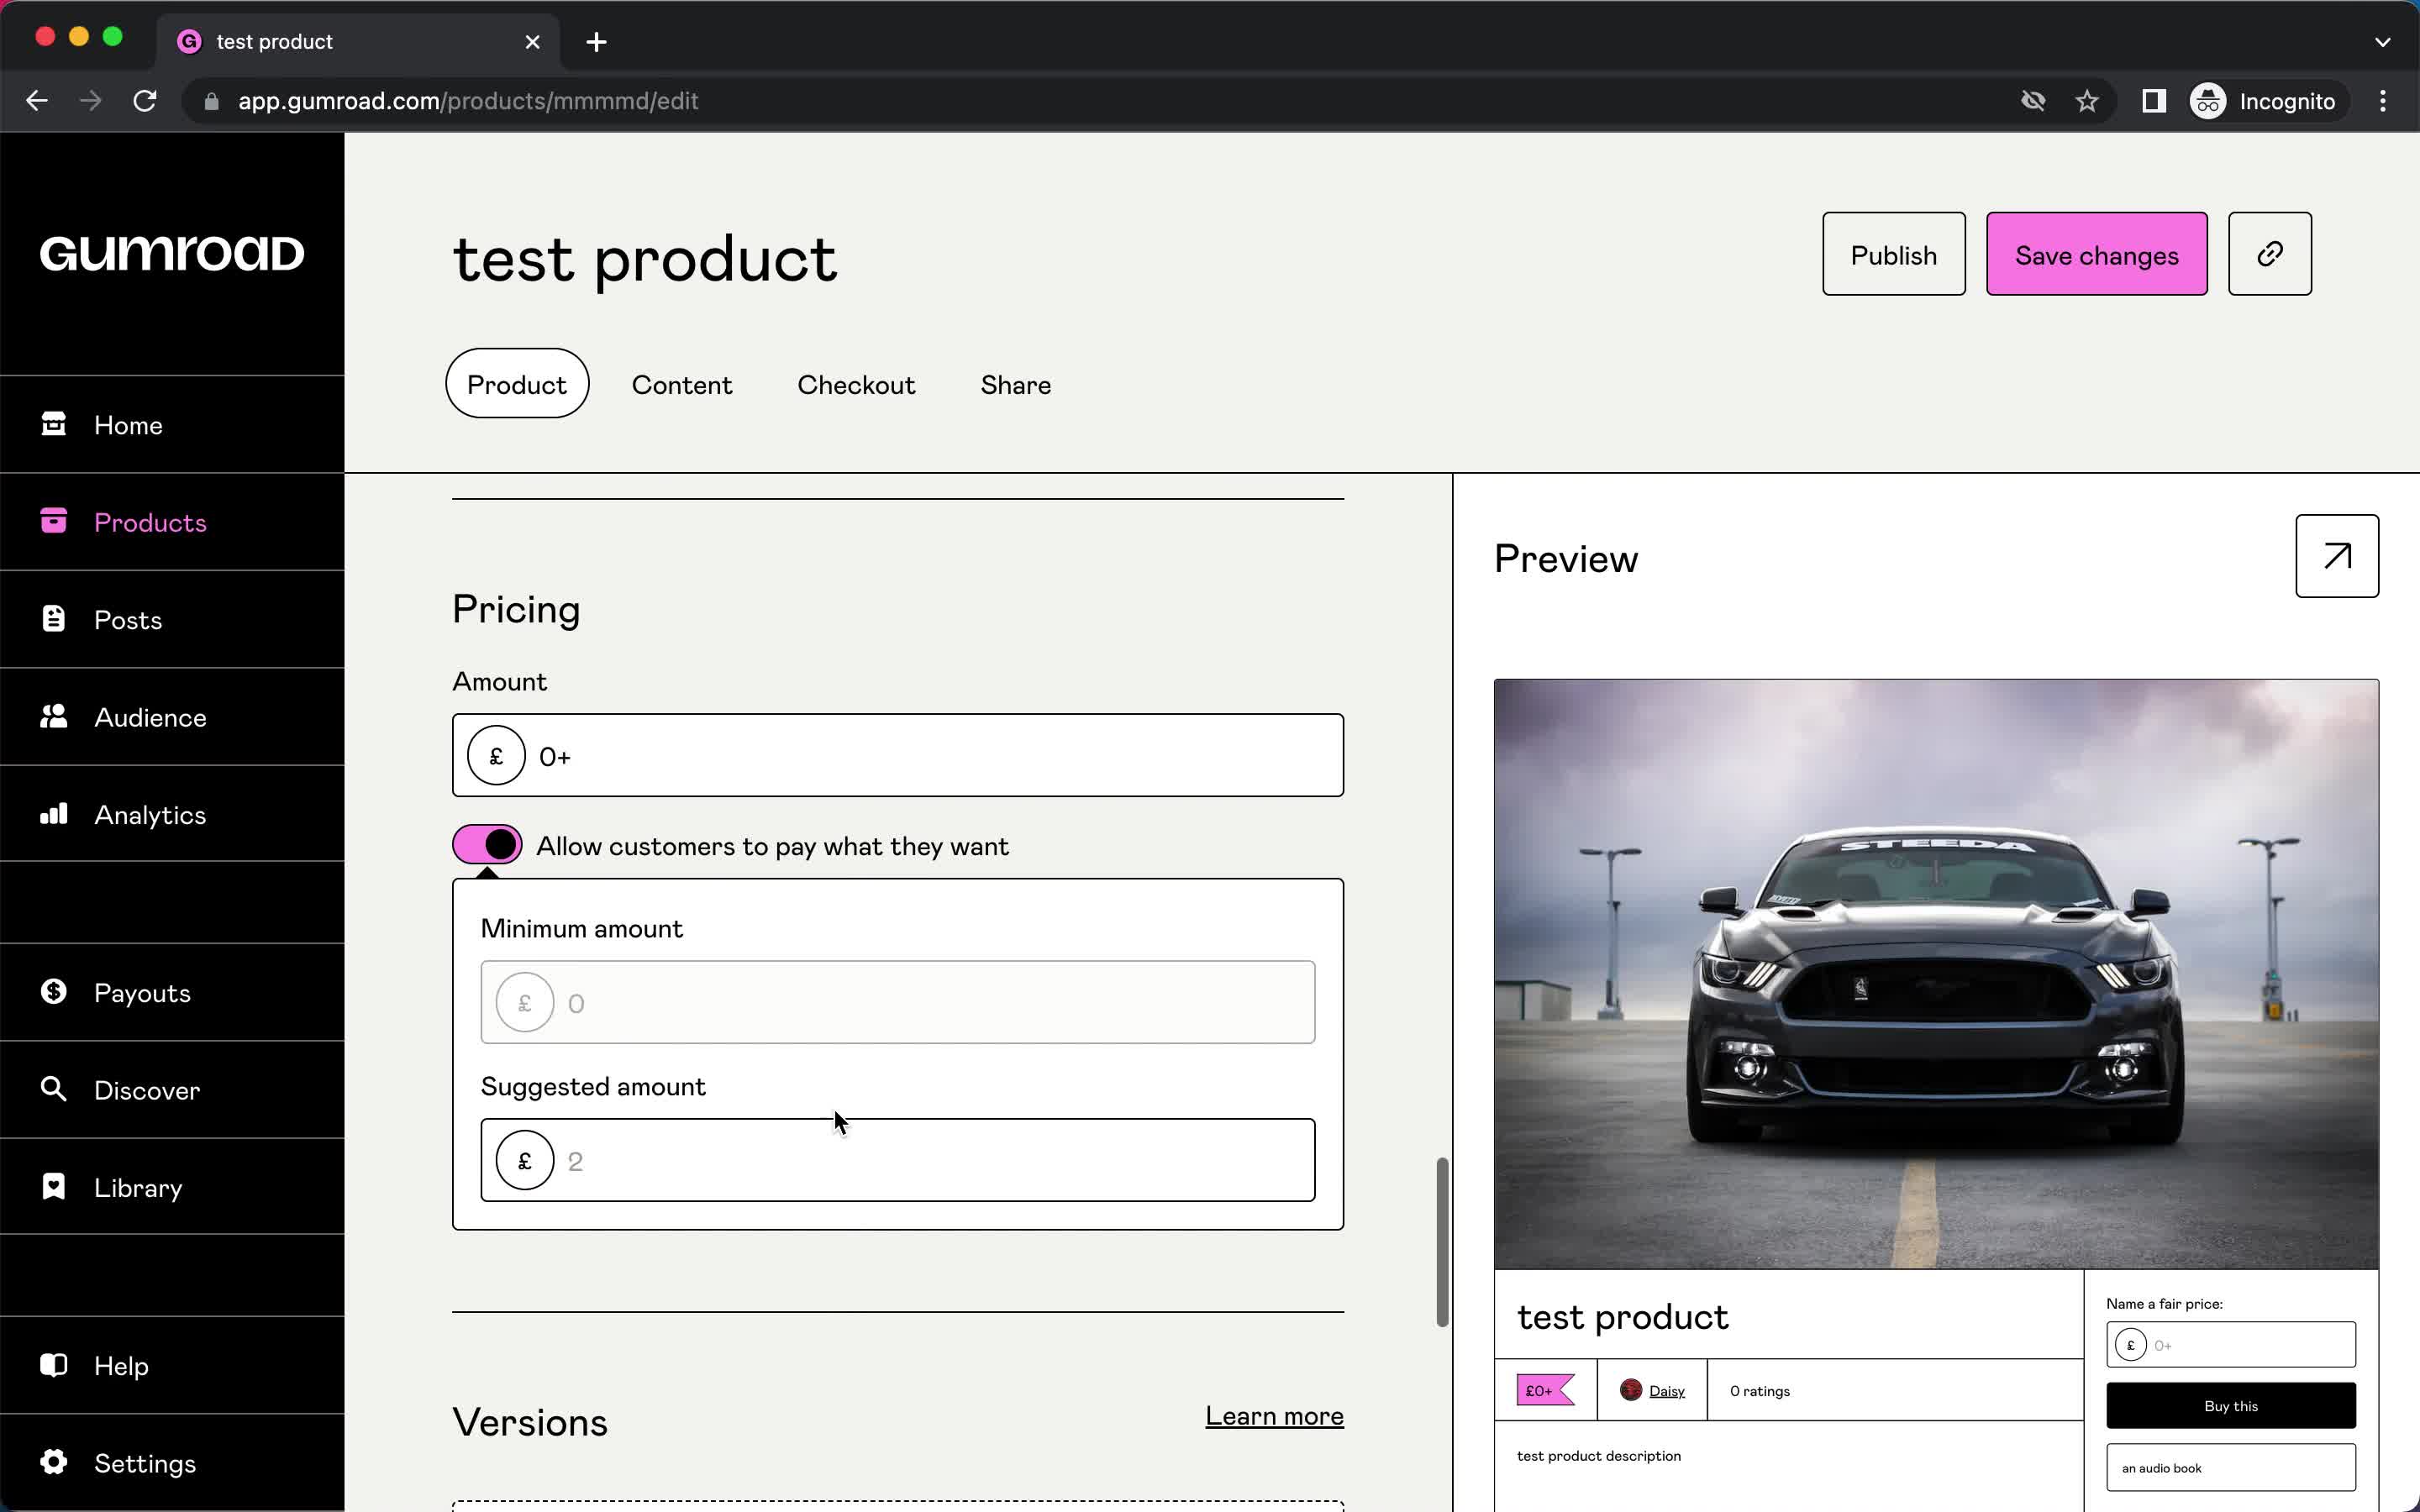View Analytics from the sidebar
This screenshot has width=2420, height=1512.
pyautogui.click(x=172, y=814)
